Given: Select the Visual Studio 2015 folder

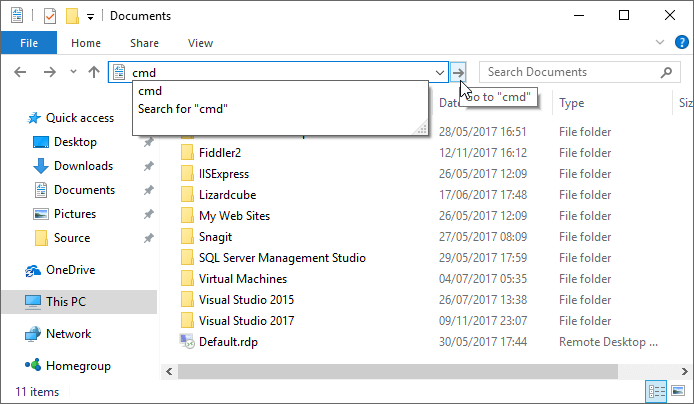Looking at the screenshot, I should pos(246,300).
